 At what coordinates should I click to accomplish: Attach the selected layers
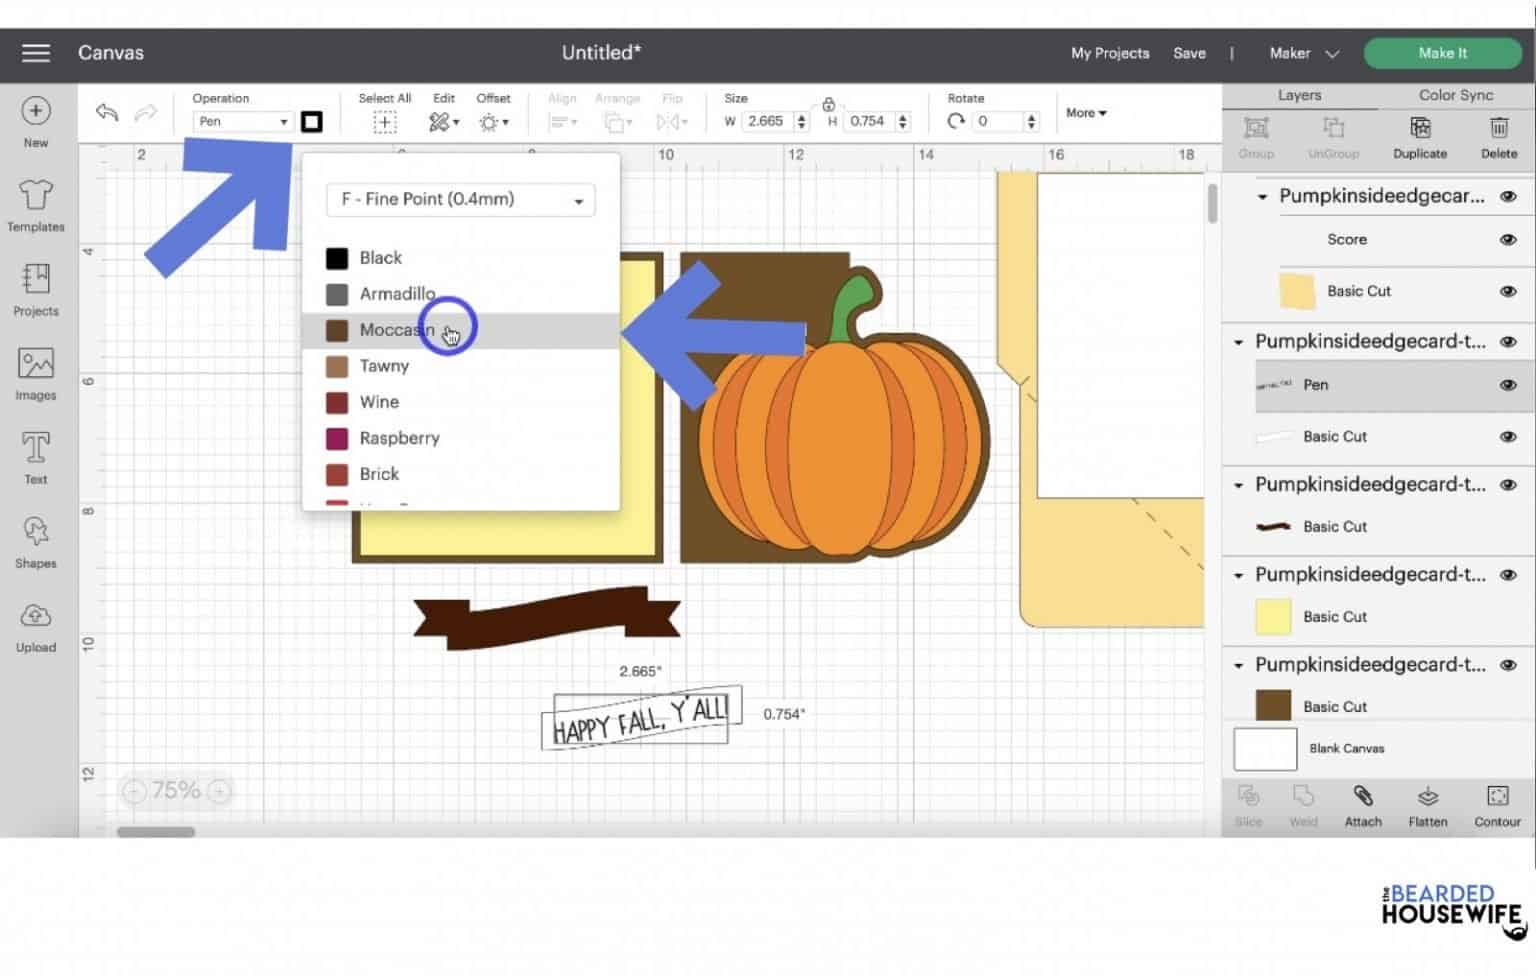[x=1363, y=805]
